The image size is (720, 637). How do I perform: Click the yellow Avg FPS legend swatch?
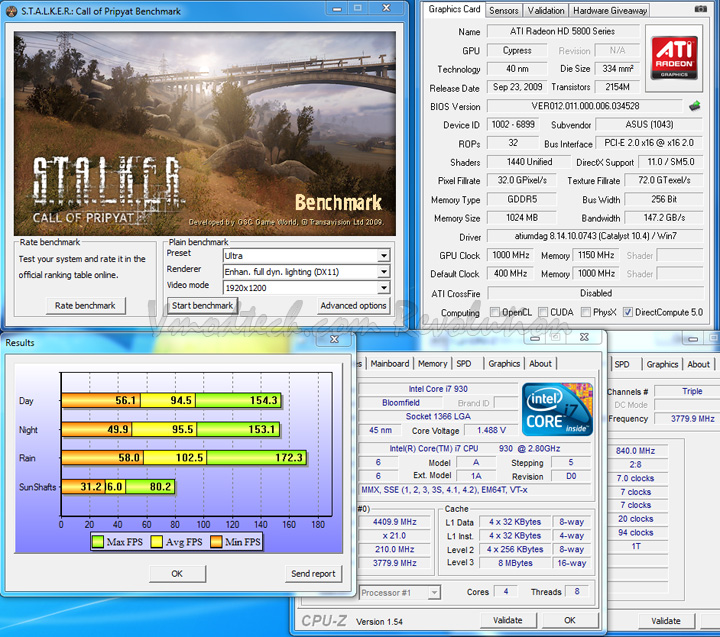(x=157, y=542)
